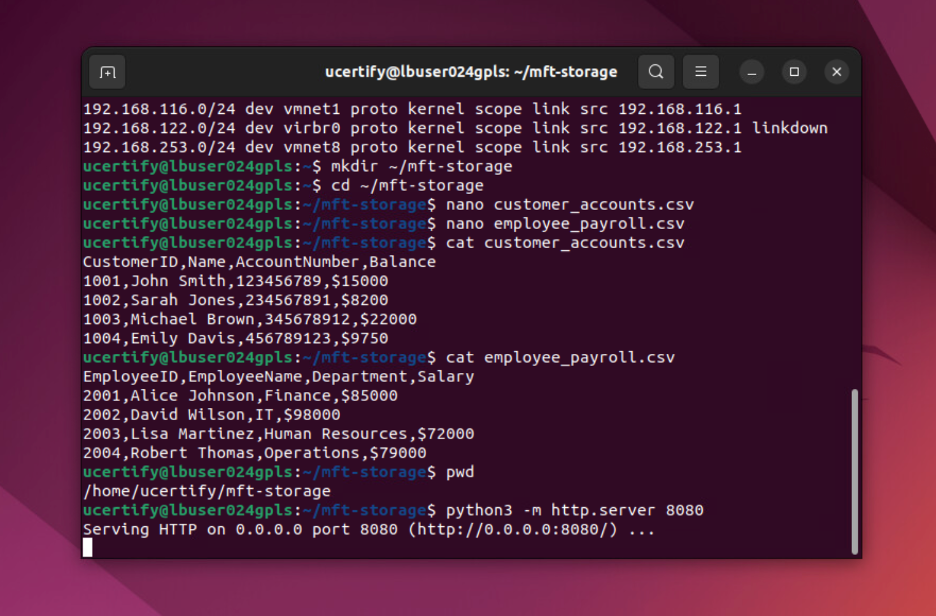Click 'CustomerID,Name,AccountNumber,Balance' header line
This screenshot has width=936, height=616.
(260, 262)
